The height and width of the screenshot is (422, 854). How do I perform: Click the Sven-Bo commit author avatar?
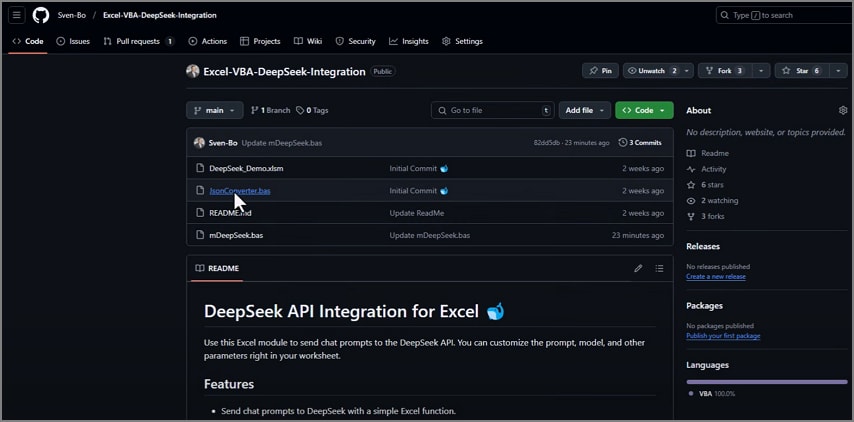click(x=199, y=143)
